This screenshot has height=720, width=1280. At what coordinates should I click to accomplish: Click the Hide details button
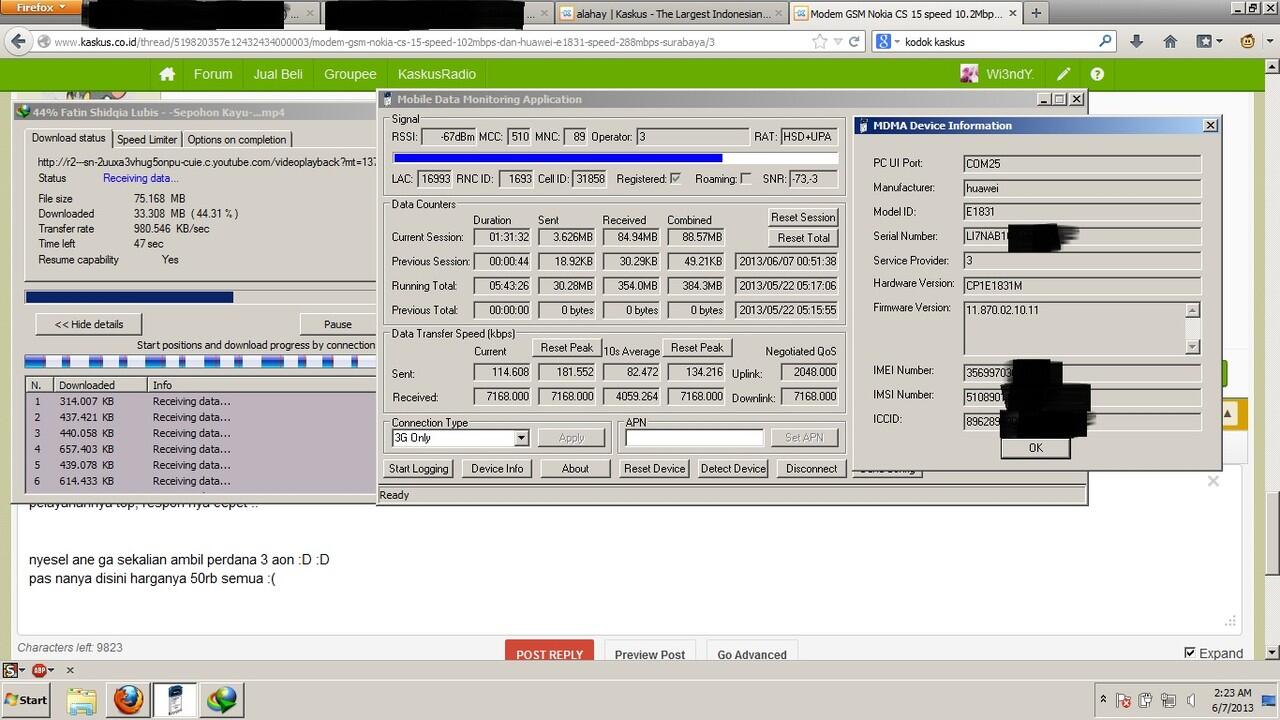click(x=89, y=324)
